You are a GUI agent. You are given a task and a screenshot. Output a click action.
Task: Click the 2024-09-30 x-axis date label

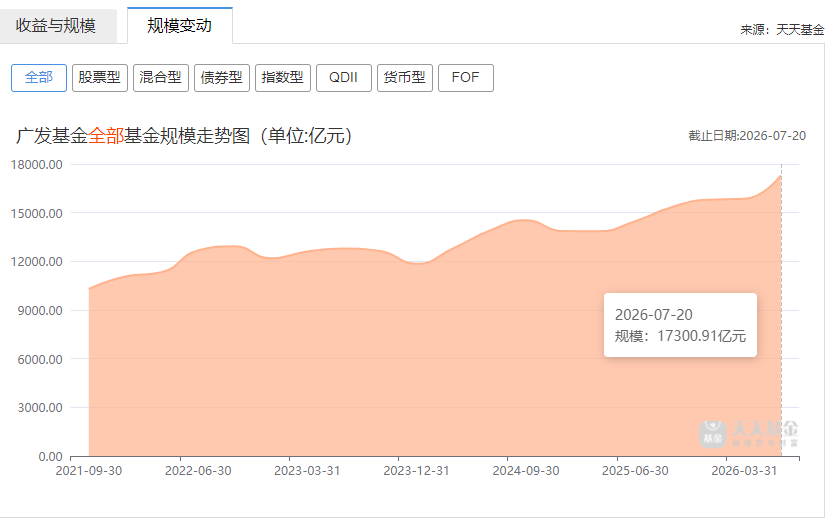pyautogui.click(x=526, y=471)
